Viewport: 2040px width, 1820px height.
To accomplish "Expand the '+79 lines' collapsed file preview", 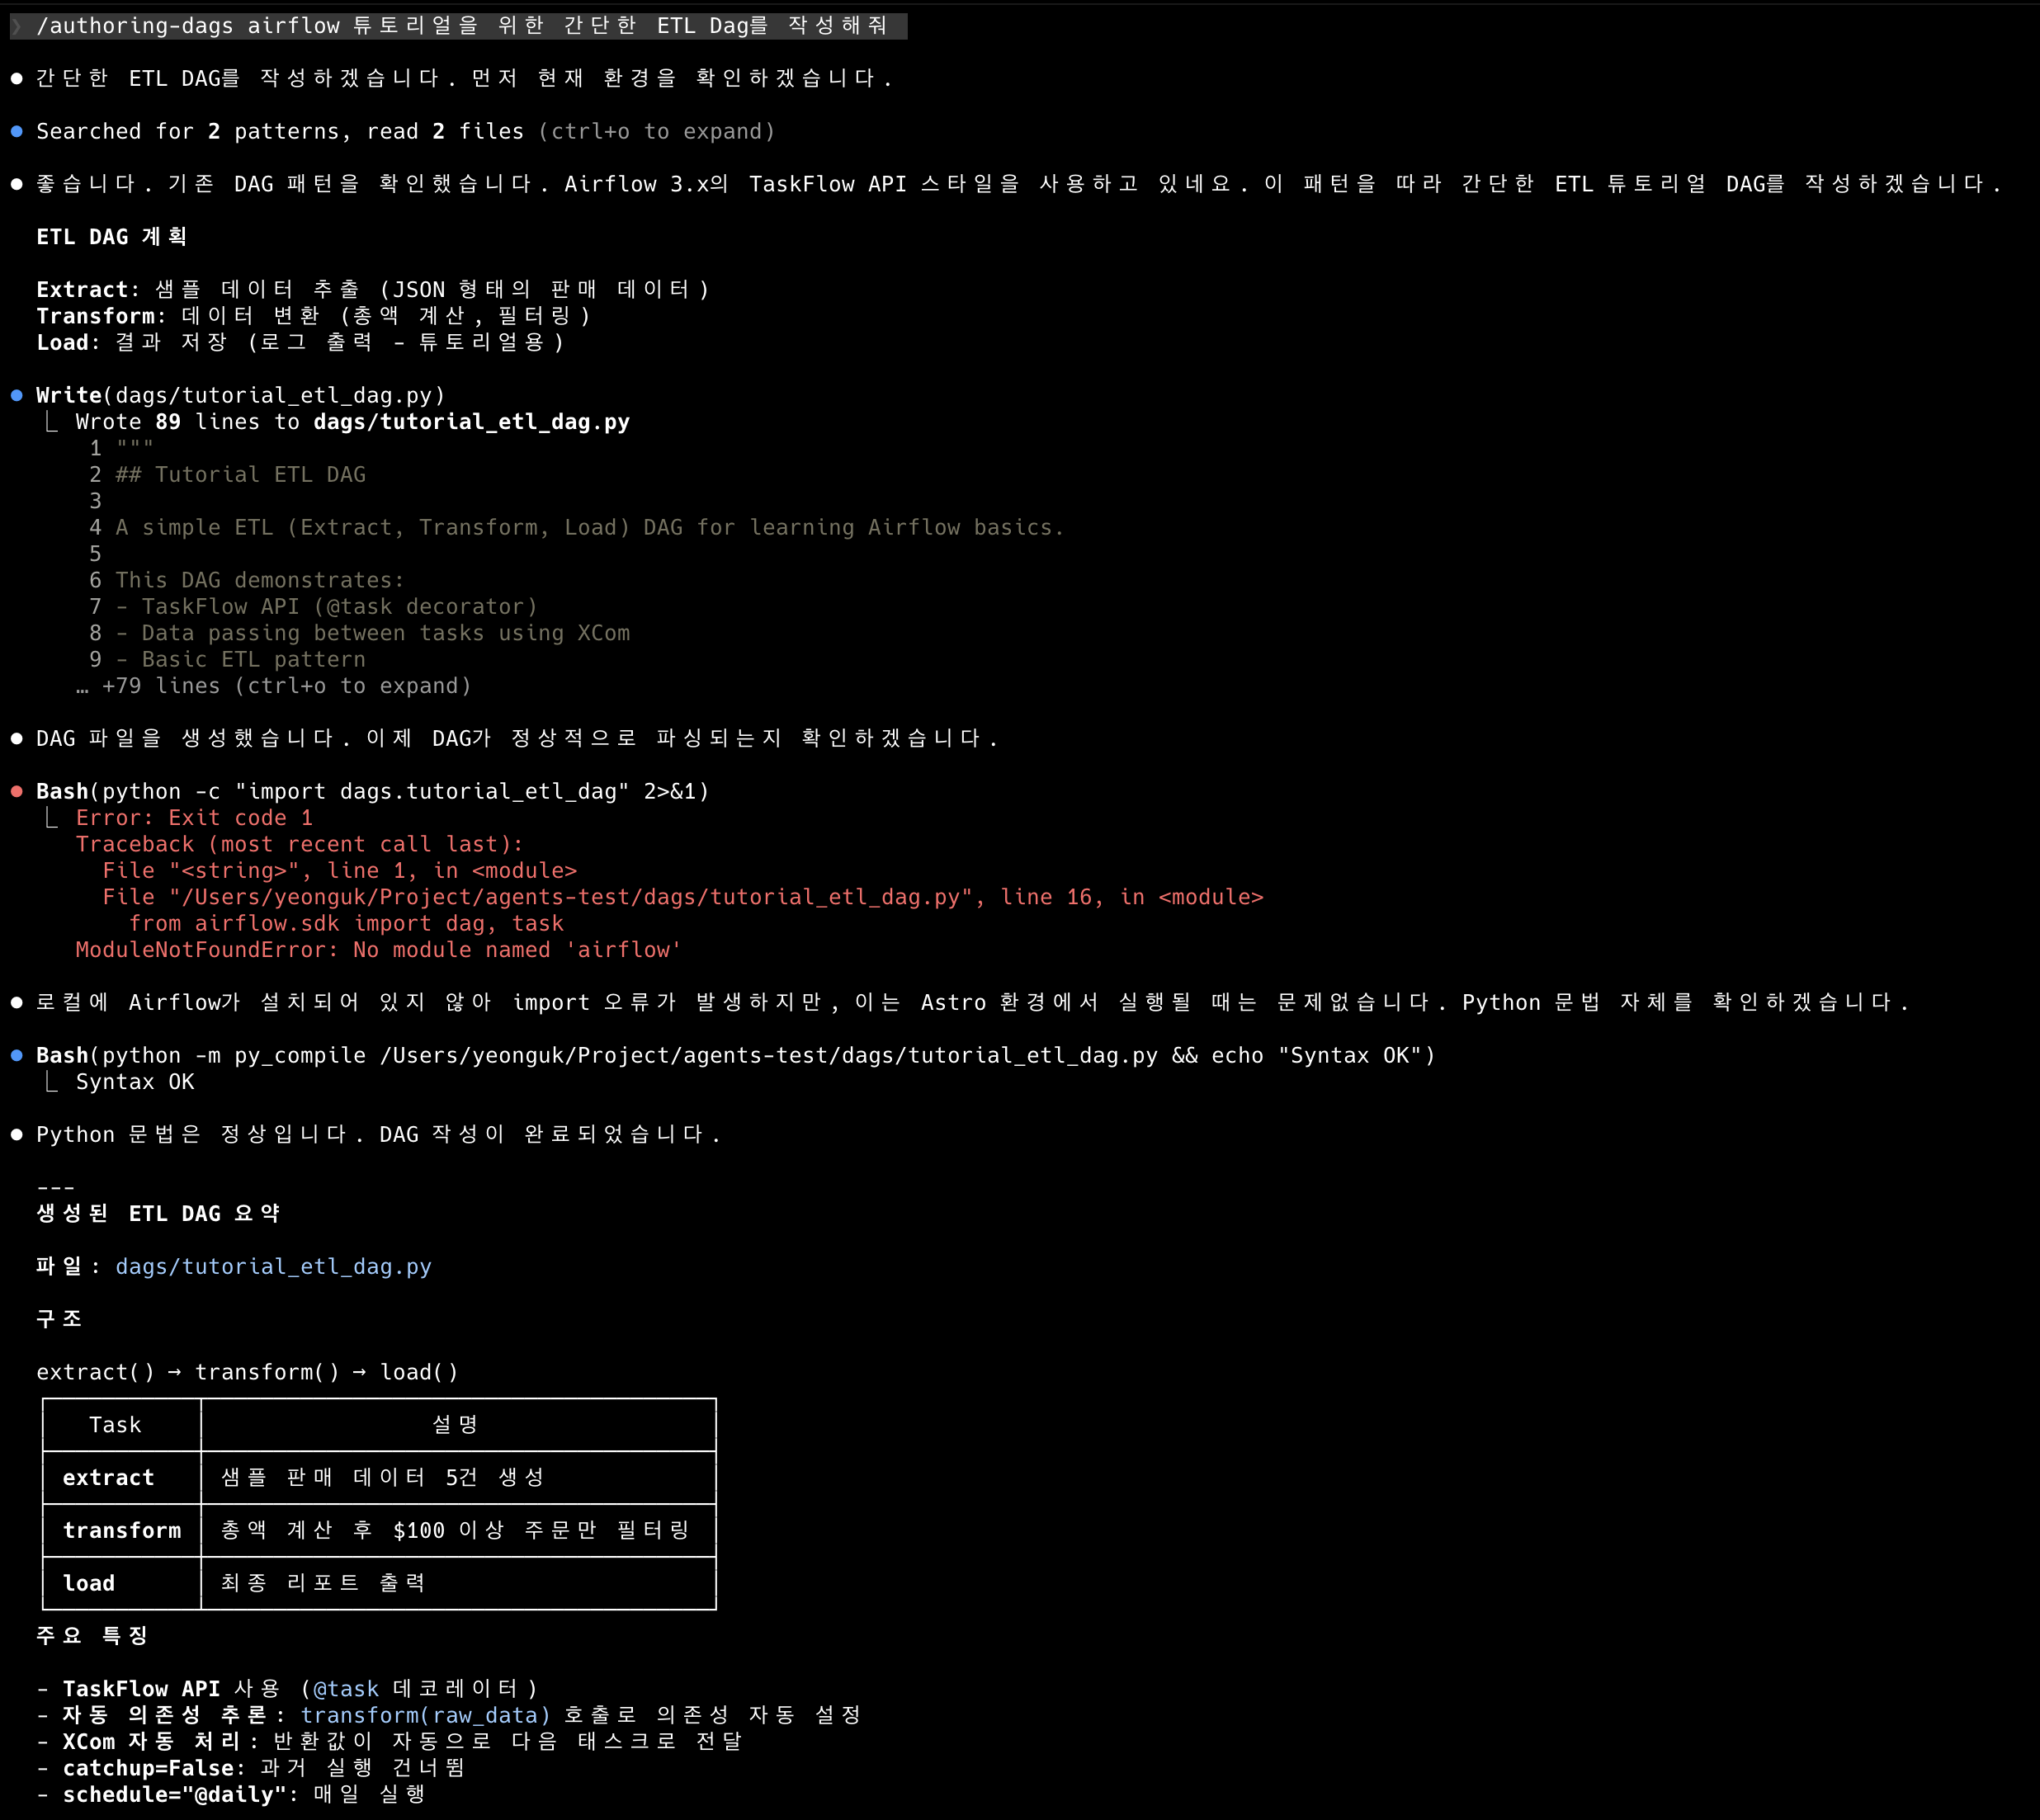I will click(x=273, y=686).
